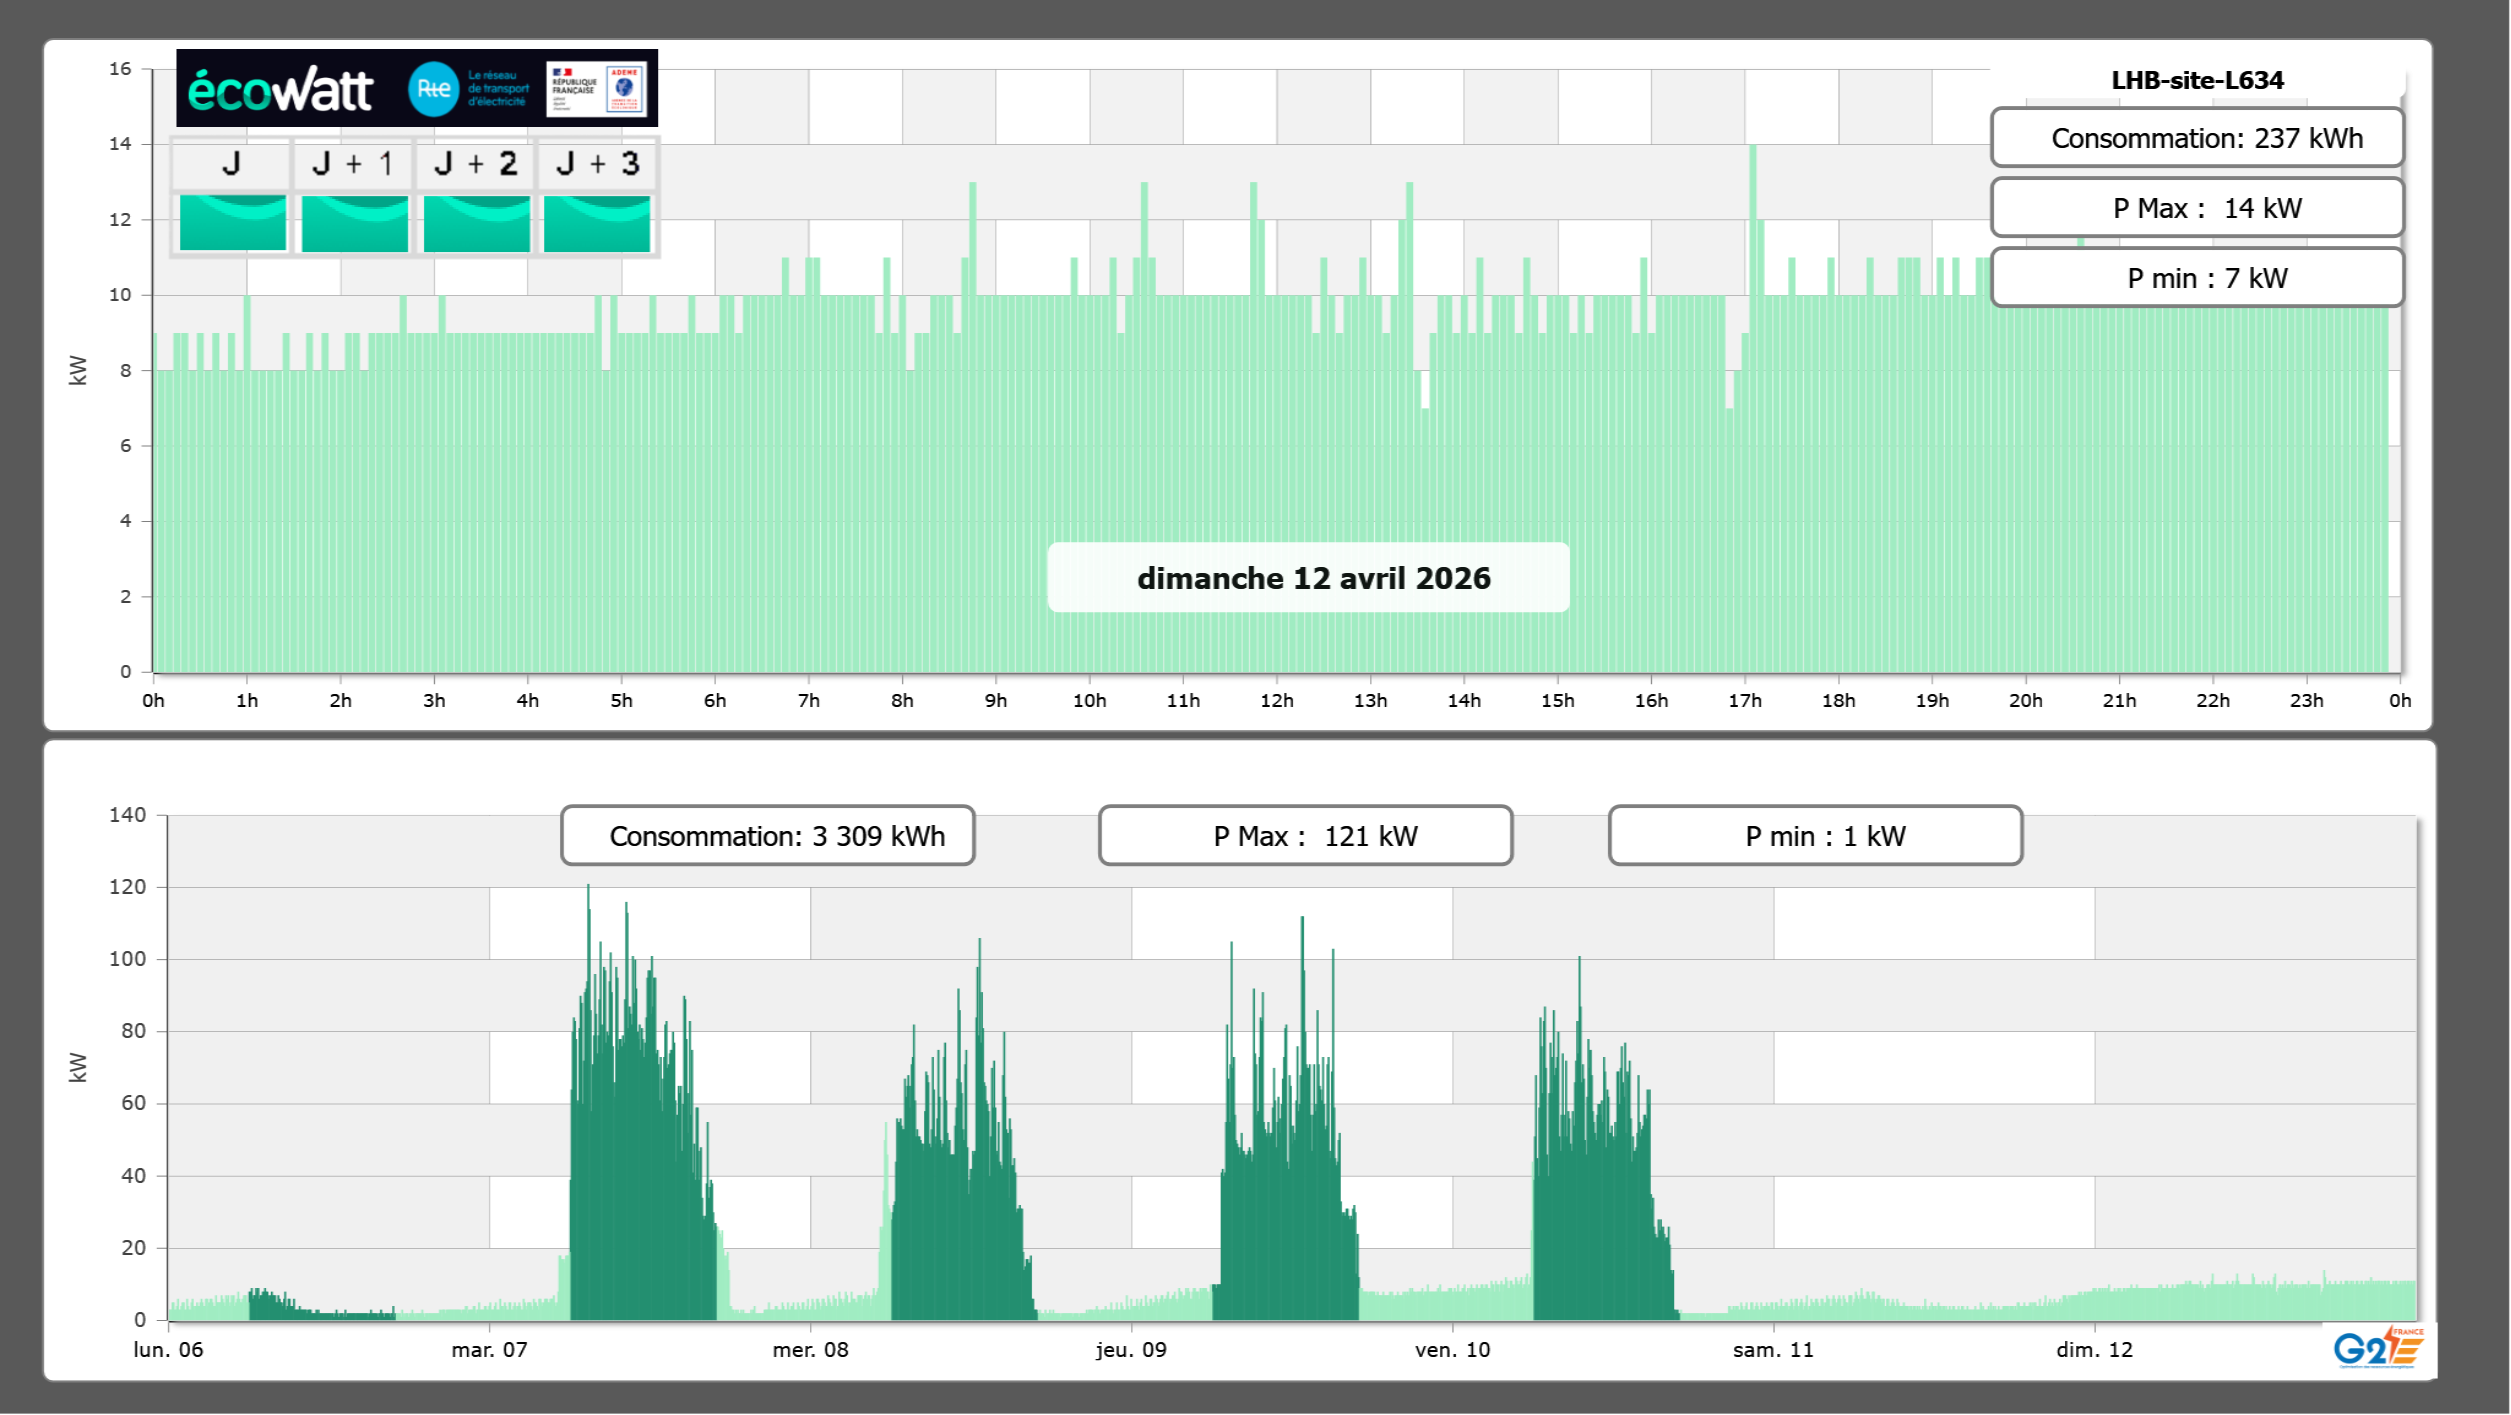Click the LHB-site-L634 site title
Screen dimensions: 2511x1415
[x=2196, y=80]
